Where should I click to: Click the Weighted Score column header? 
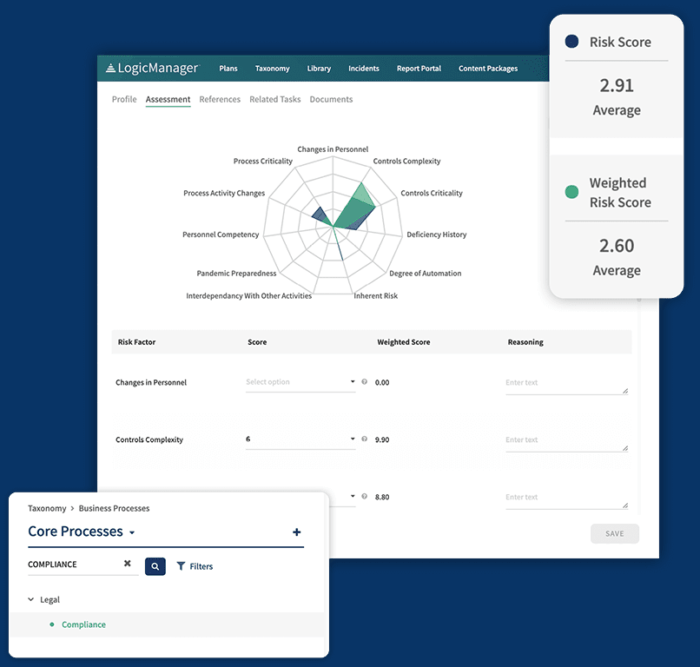[x=404, y=342]
